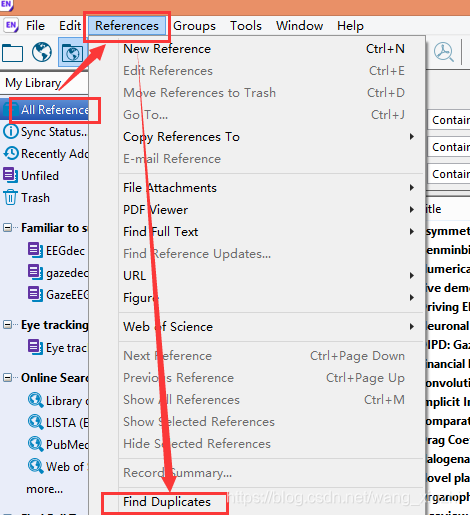Open the LISTA online search
The width and height of the screenshot is (470, 516).
pyautogui.click(x=67, y=423)
